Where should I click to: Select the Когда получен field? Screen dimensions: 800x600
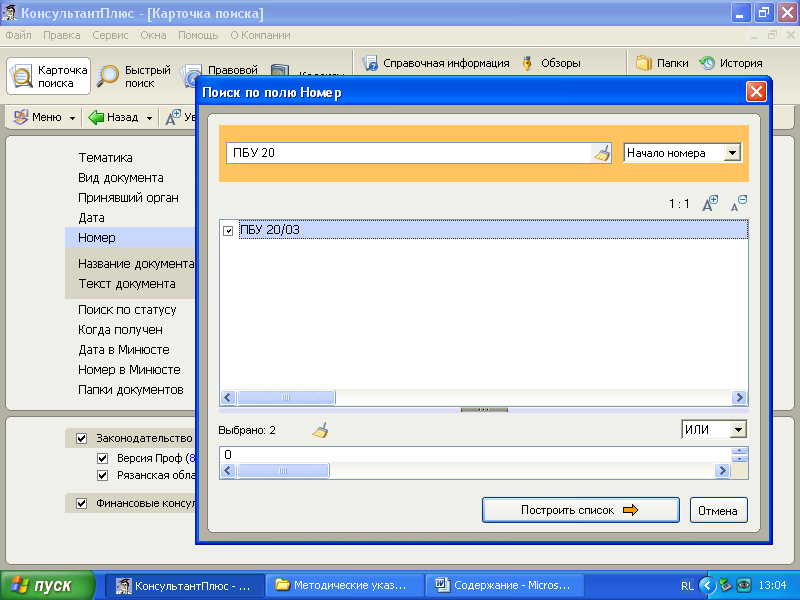coord(120,330)
